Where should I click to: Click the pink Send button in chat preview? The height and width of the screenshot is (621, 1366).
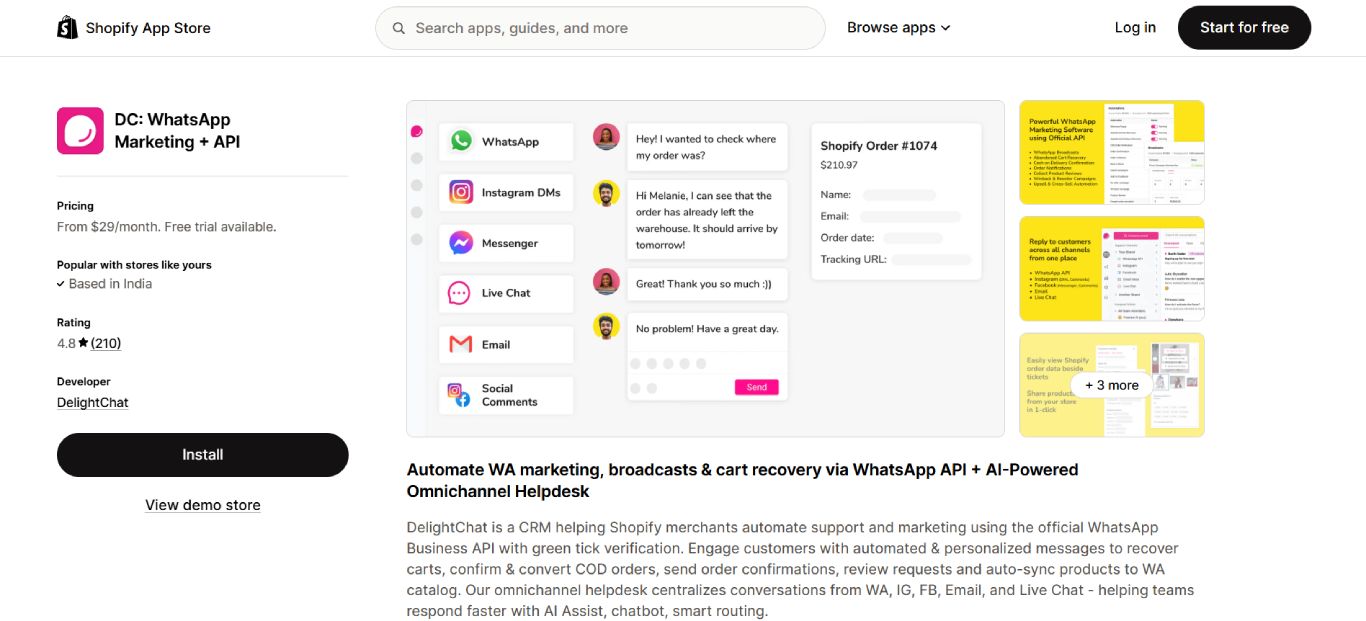[x=757, y=387]
